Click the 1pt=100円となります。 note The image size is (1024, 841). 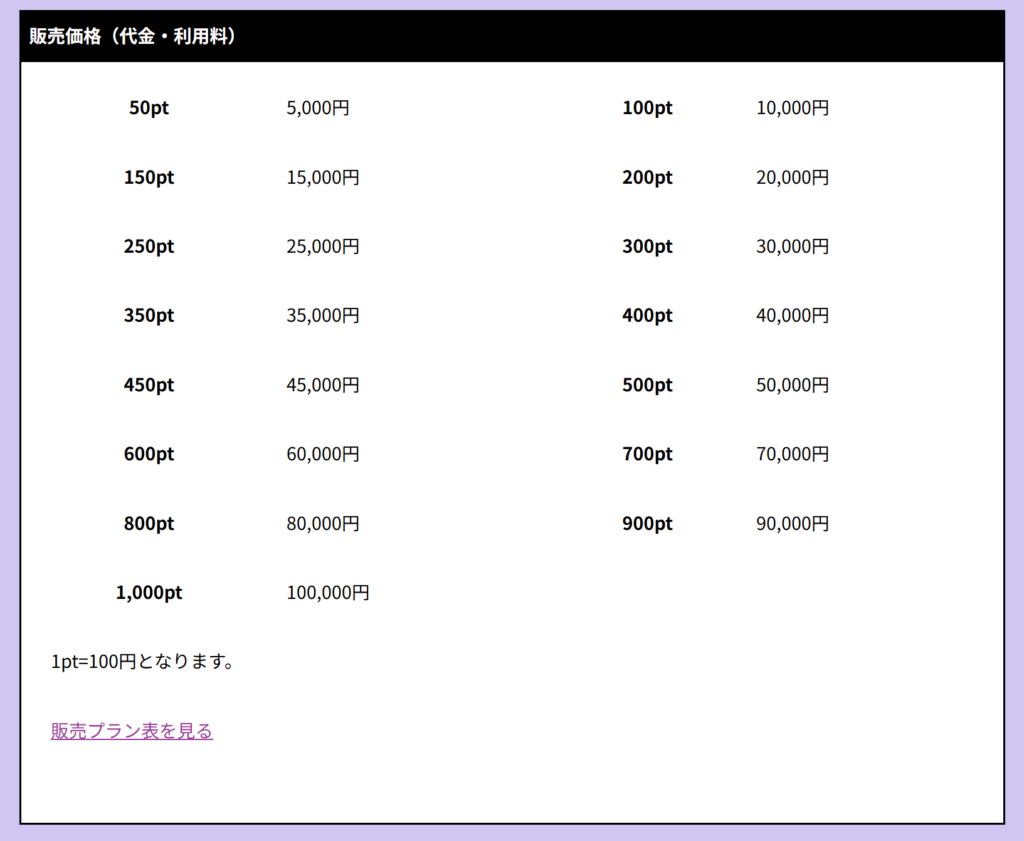(142, 661)
